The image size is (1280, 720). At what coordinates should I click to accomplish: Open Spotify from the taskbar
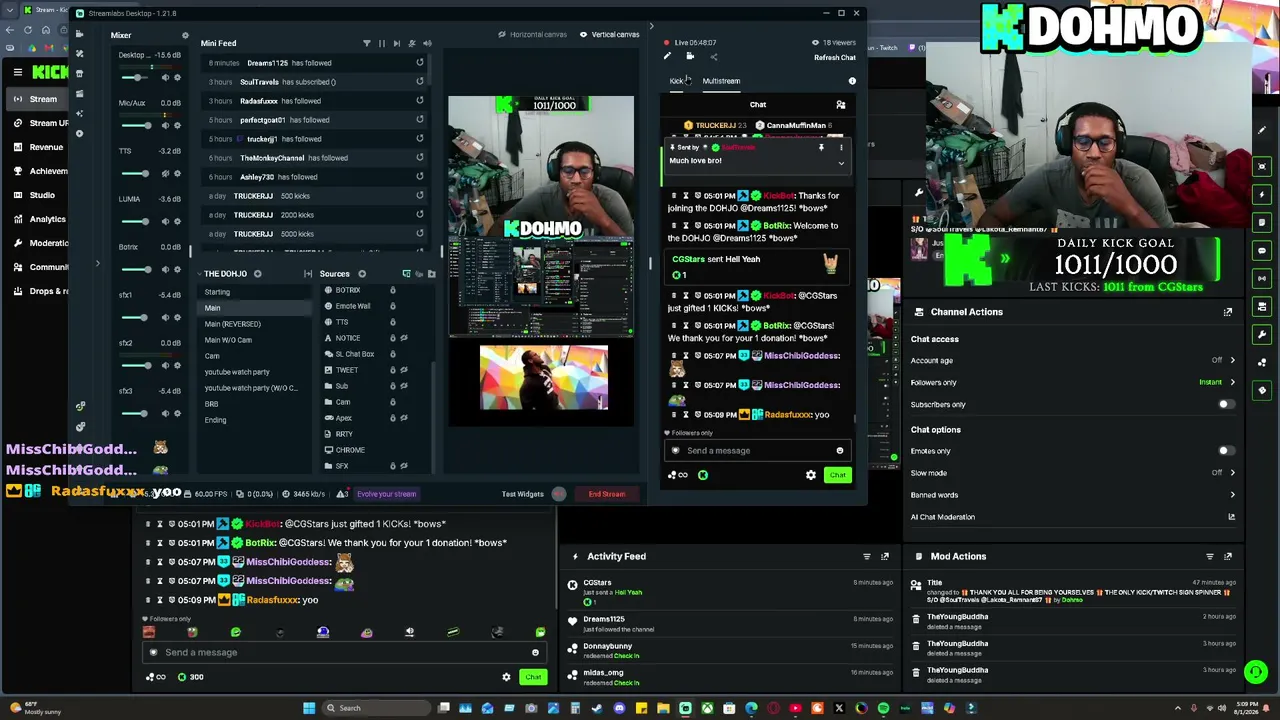point(883,708)
